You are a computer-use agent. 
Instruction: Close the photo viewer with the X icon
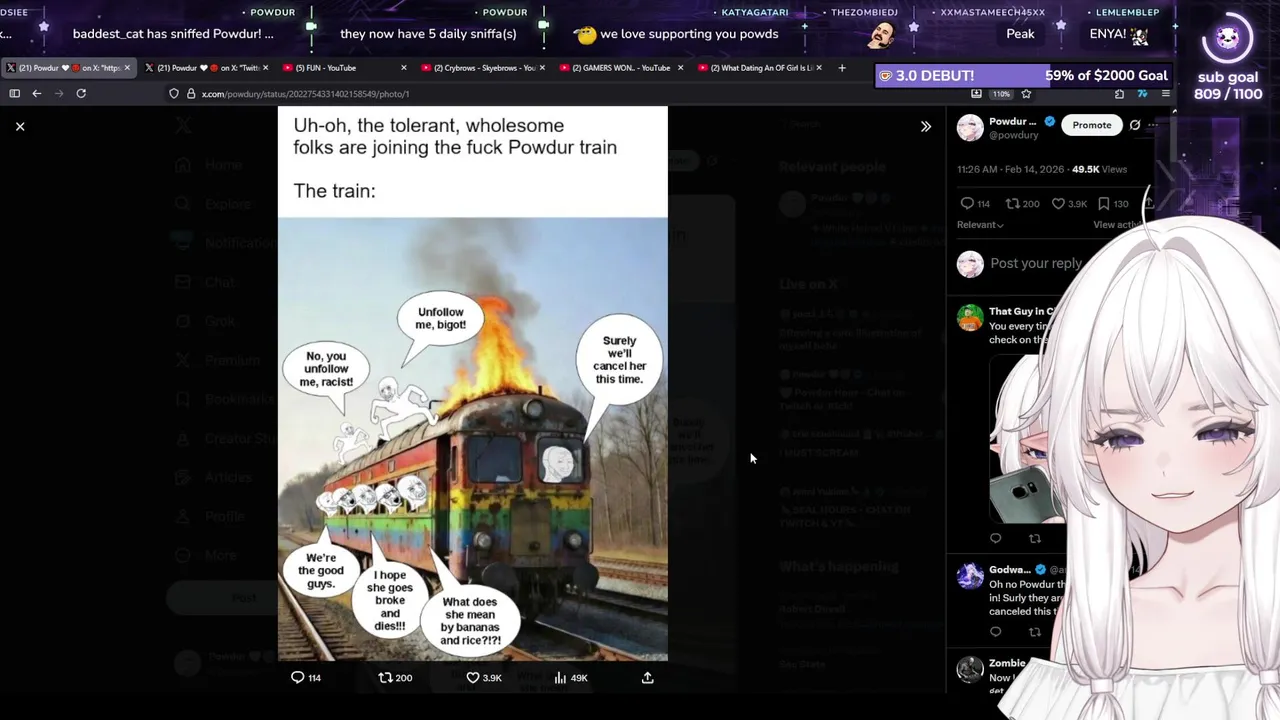[x=20, y=126]
